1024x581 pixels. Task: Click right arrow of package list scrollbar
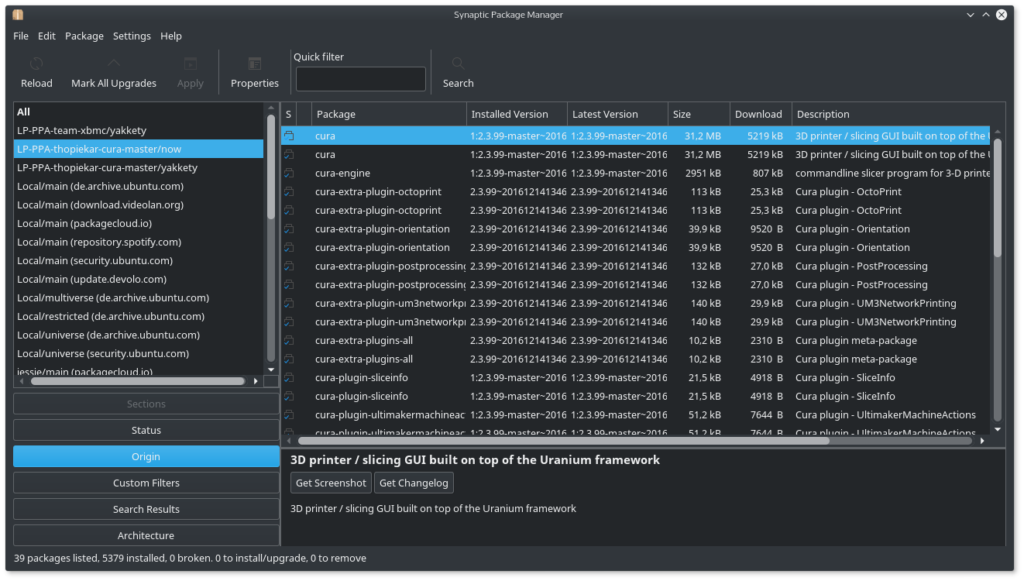(982, 441)
